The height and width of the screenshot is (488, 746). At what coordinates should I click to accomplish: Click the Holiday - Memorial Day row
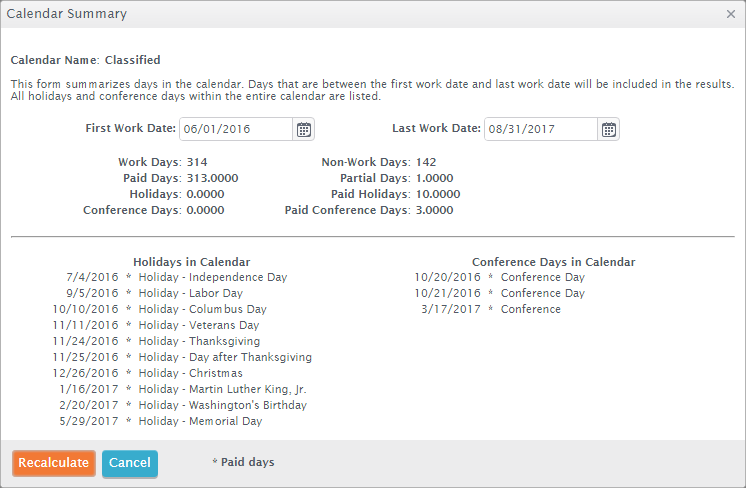pos(161,421)
